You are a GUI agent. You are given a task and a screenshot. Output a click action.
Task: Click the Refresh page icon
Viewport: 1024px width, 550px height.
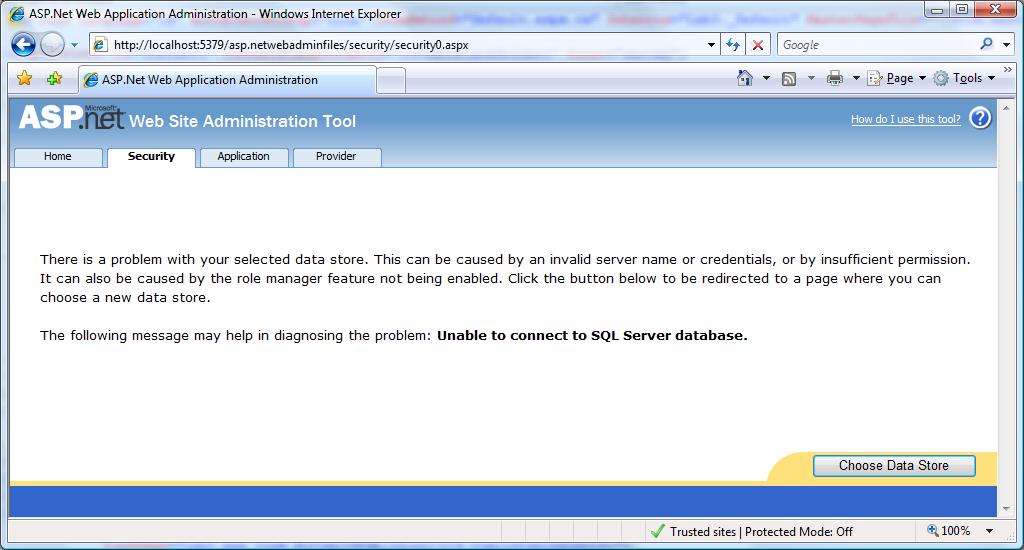coord(733,45)
